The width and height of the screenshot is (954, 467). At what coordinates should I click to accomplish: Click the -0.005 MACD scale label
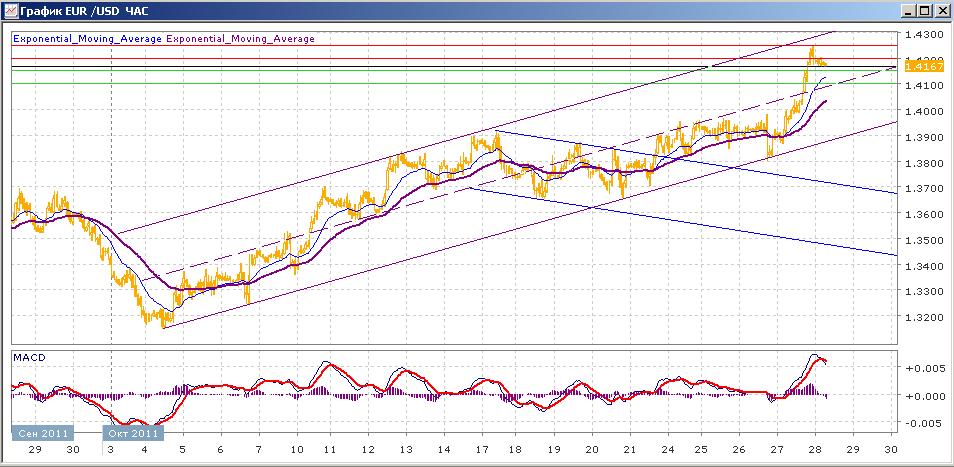(x=924, y=423)
